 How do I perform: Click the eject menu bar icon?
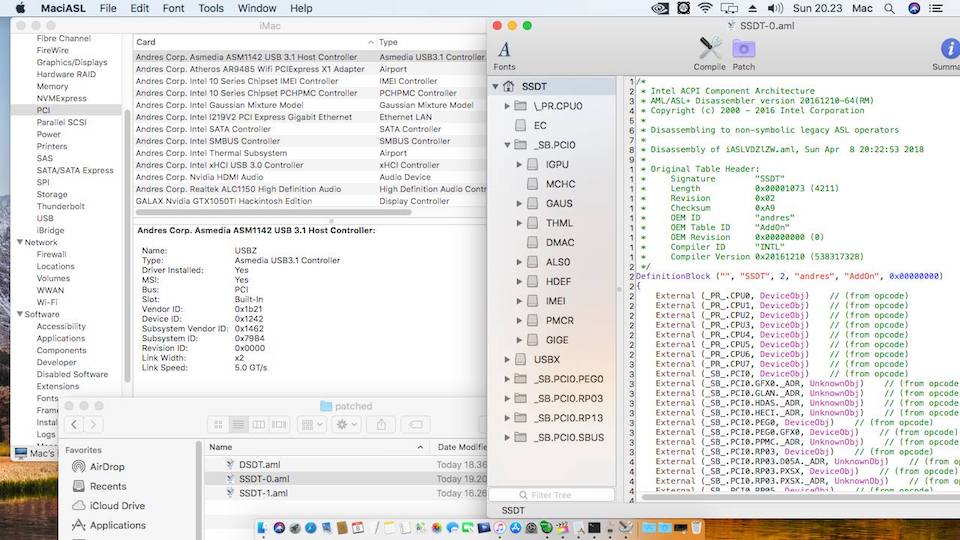point(752,9)
